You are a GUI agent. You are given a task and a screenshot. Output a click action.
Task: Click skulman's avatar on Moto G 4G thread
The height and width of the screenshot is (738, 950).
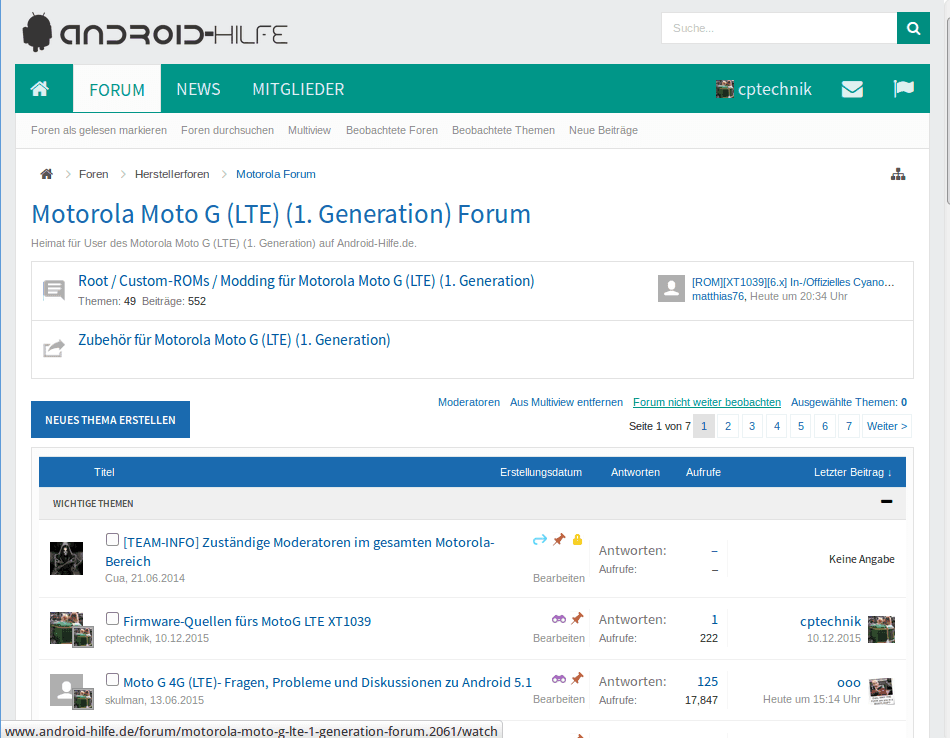pos(66,690)
